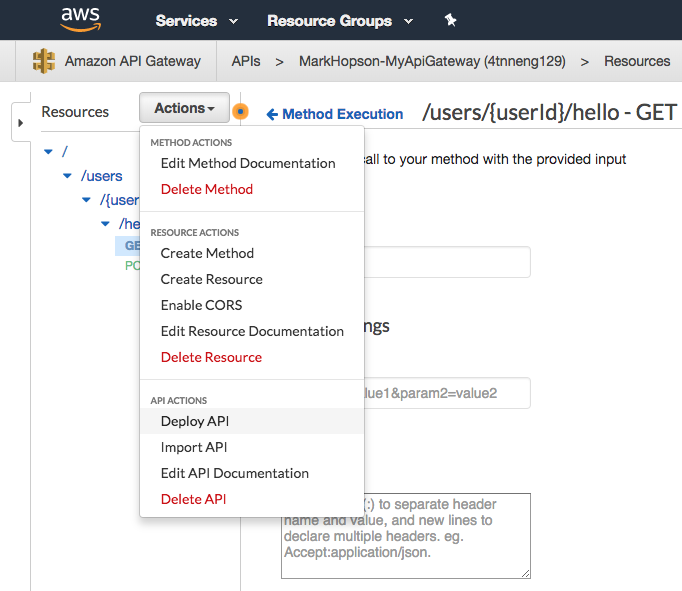Viewport: 682px width, 591px height.
Task: Collapse the /users tree node
Action: point(68,176)
